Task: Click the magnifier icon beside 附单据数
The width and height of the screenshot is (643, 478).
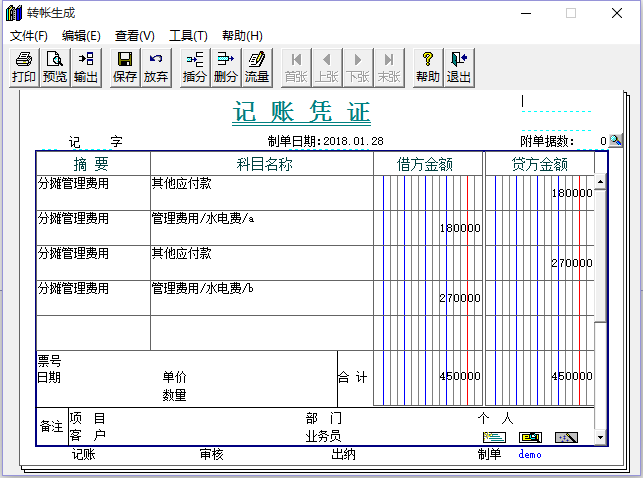Action: (616, 141)
